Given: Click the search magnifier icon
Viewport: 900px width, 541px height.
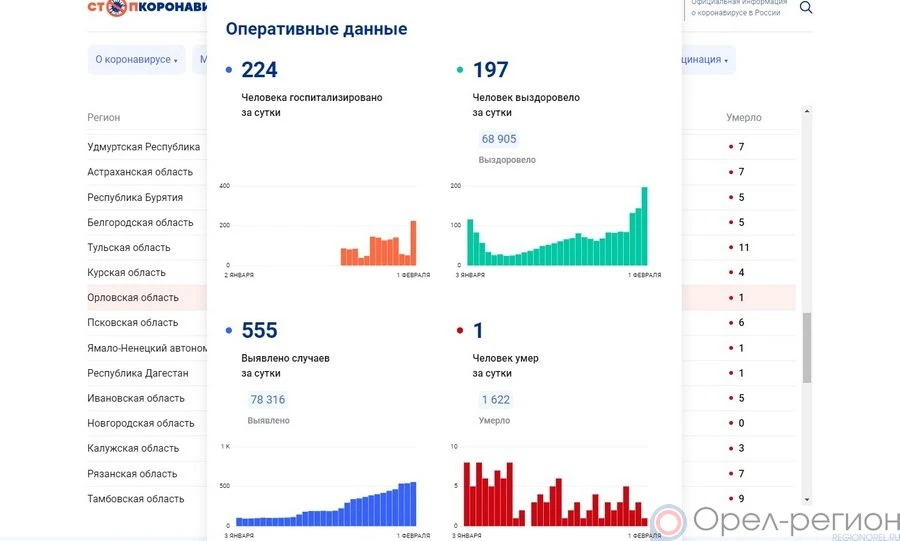Looking at the screenshot, I should 805,8.
